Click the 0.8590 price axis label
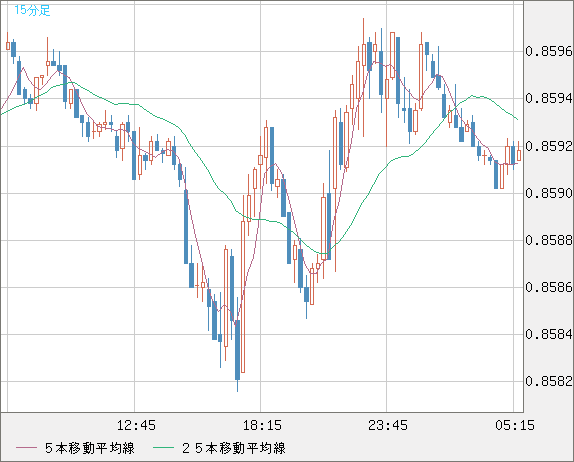 point(549,193)
